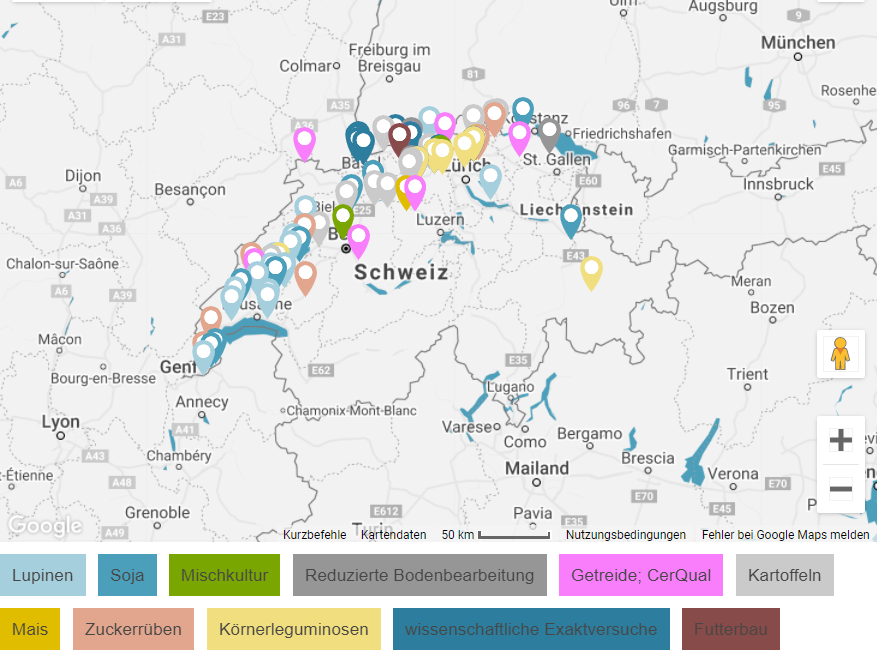Image resolution: width=877 pixels, height=658 pixels.
Task: Click the pink marker southeast of Bern
Action: point(359,241)
